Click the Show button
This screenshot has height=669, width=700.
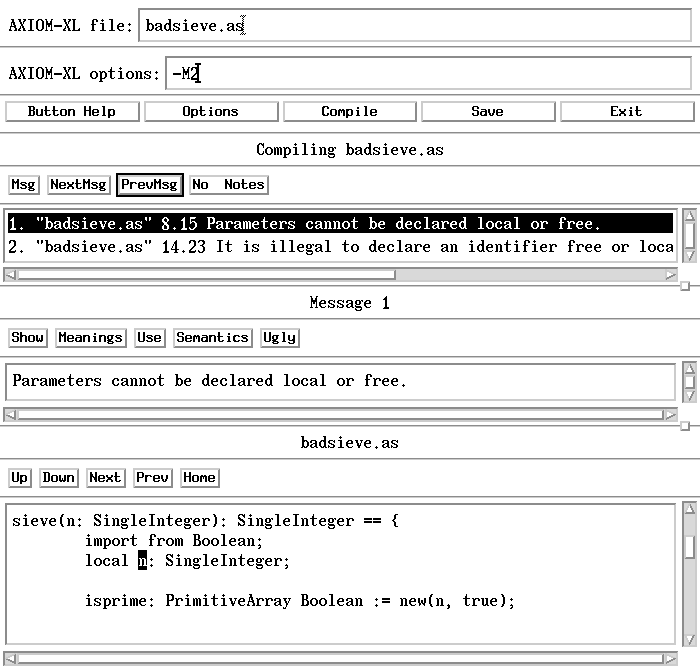click(28, 337)
